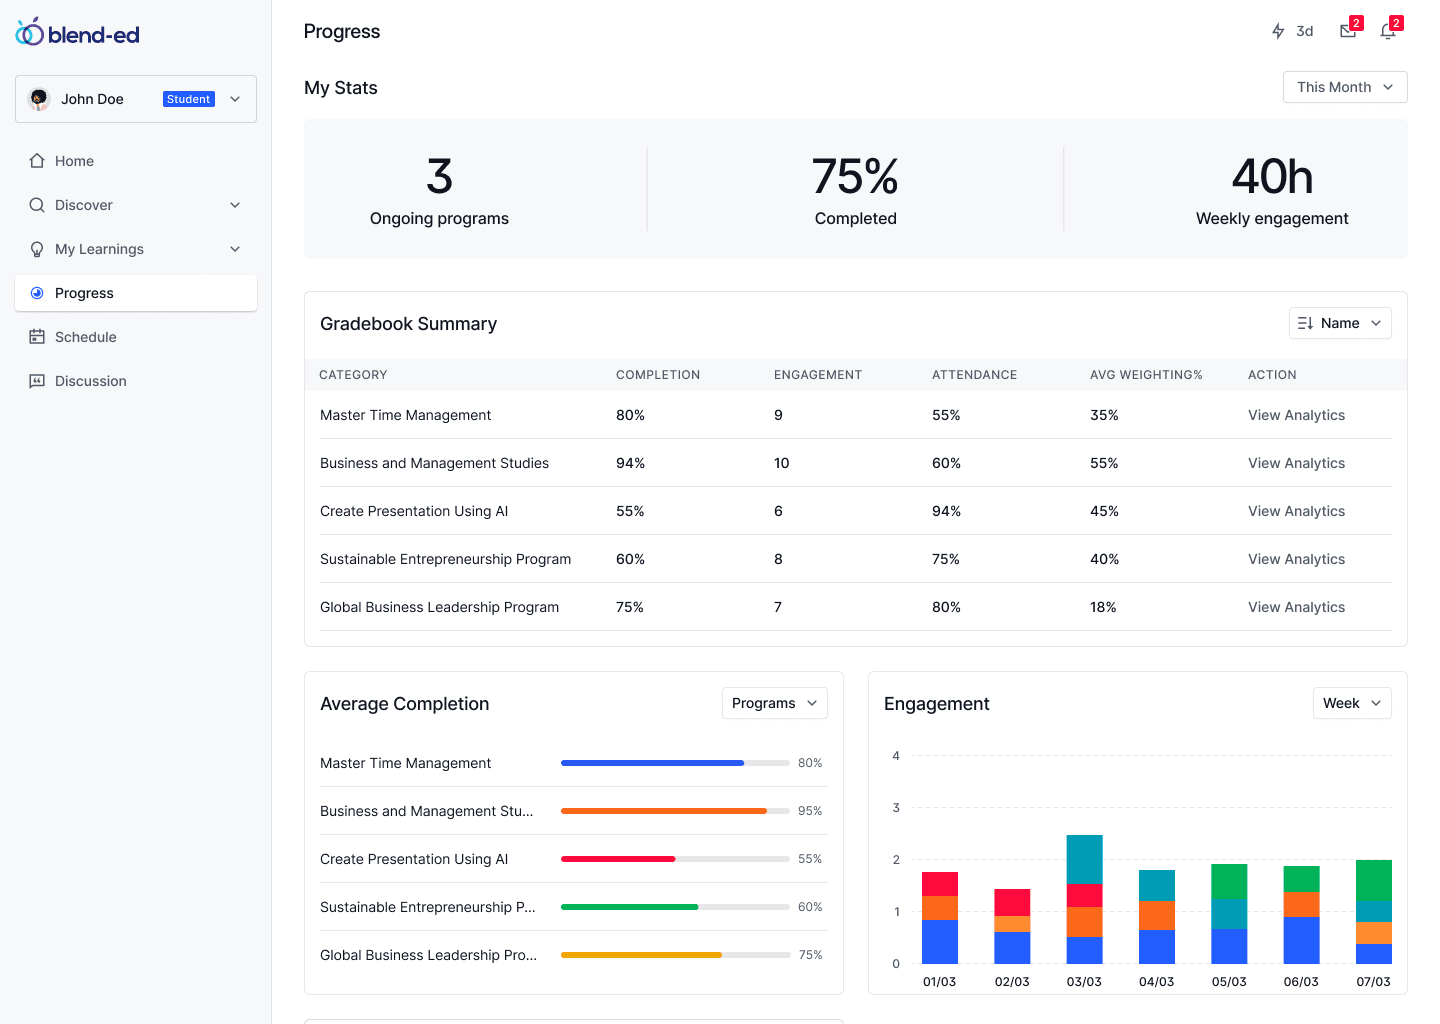1440x1024 pixels.
Task: Change Engagement chart range from Week
Action: (1351, 703)
